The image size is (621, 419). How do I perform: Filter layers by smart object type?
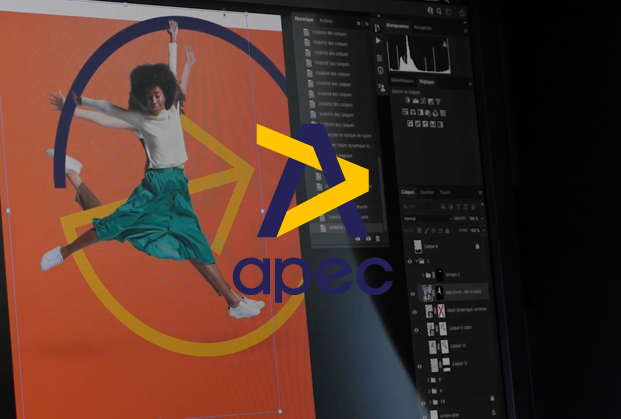pyautogui.click(x=473, y=207)
